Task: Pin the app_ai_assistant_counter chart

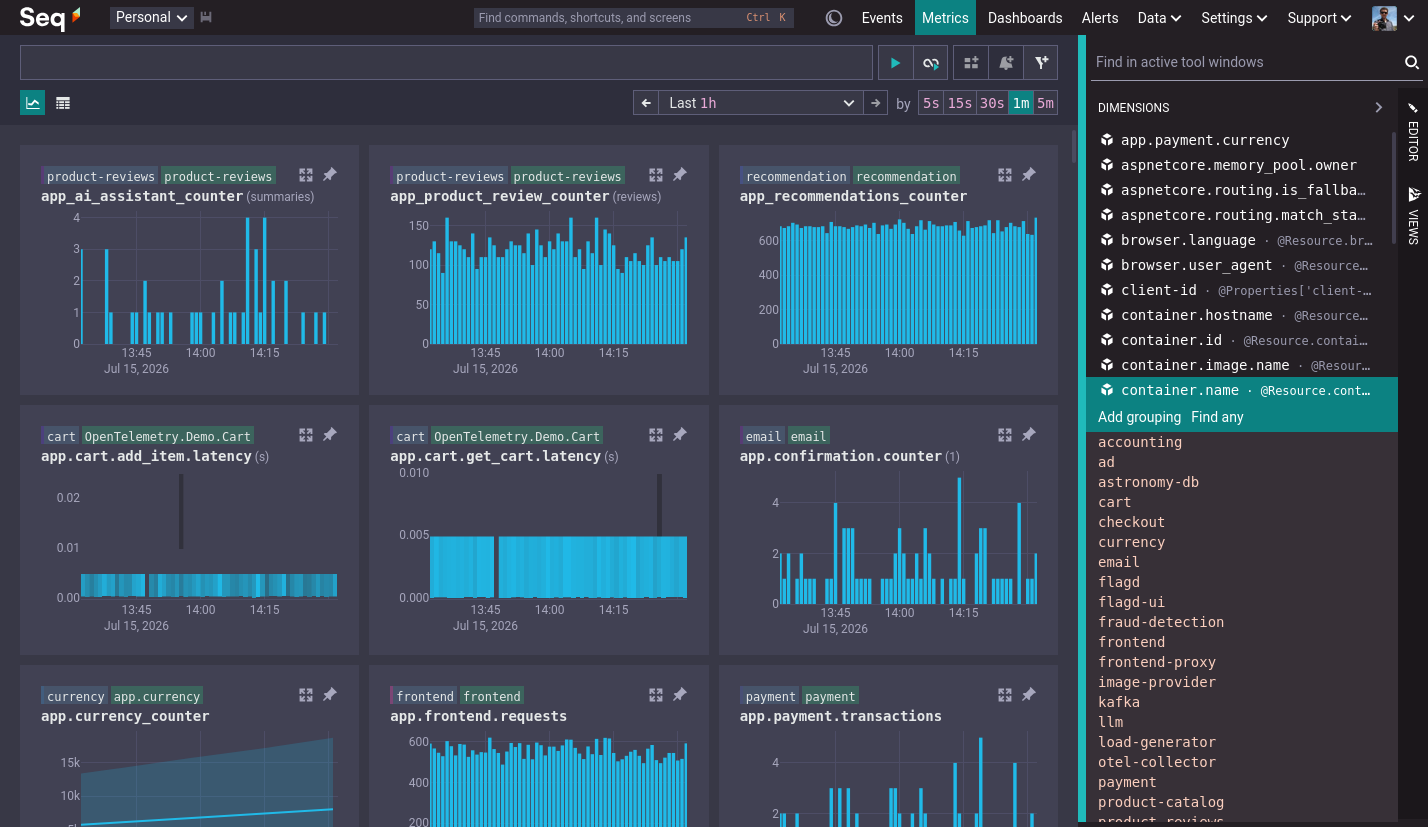Action: point(330,175)
